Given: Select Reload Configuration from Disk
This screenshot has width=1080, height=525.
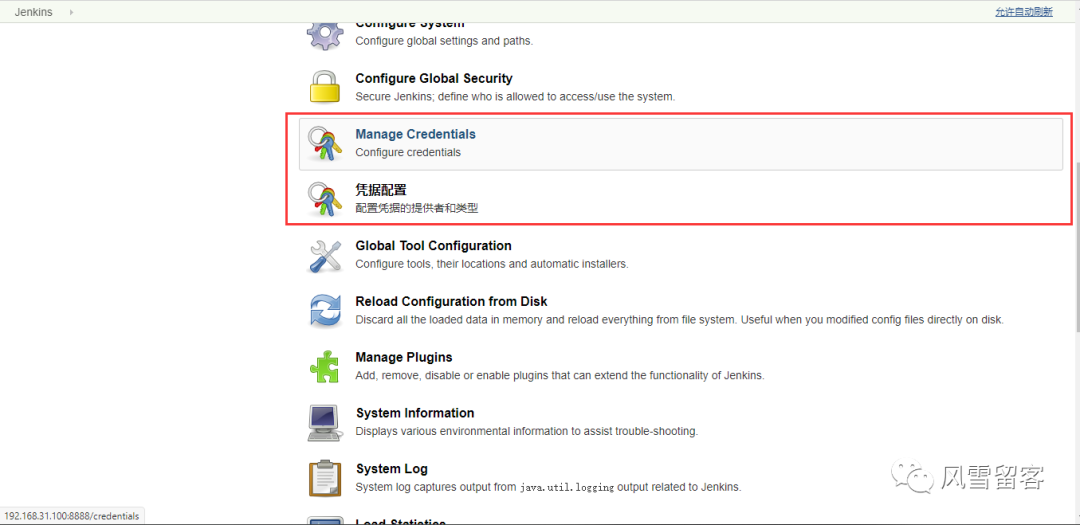Looking at the screenshot, I should 451,302.
